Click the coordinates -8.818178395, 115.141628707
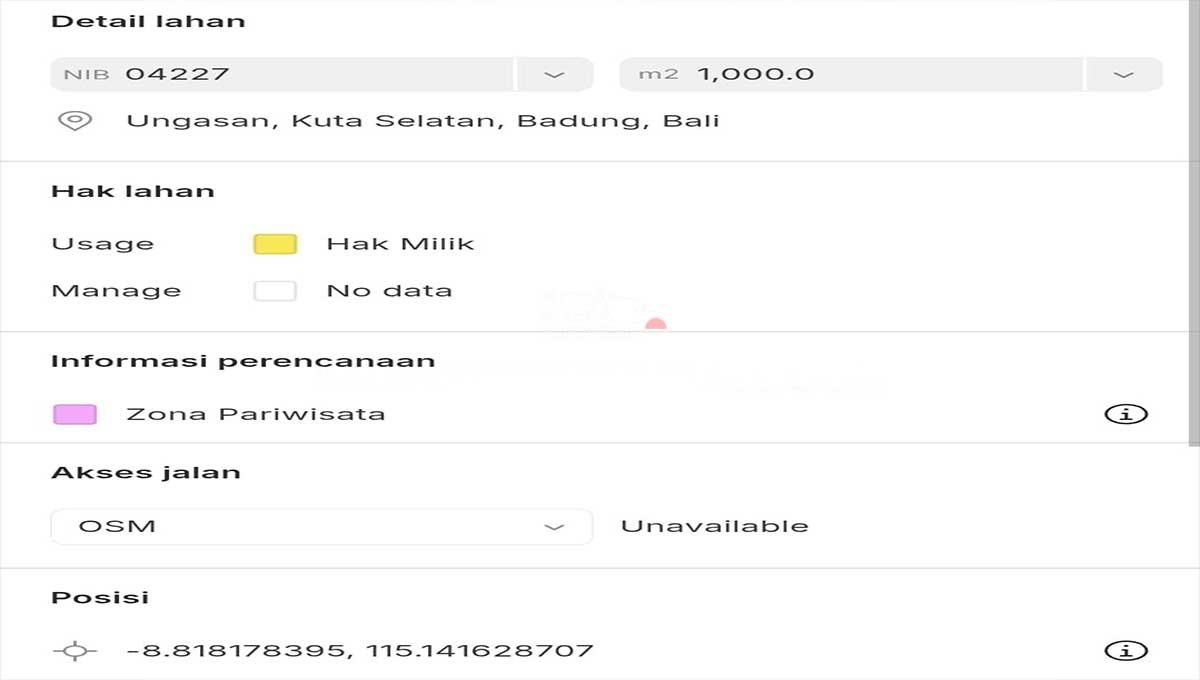Image resolution: width=1200 pixels, height=680 pixels. pyautogui.click(x=360, y=651)
